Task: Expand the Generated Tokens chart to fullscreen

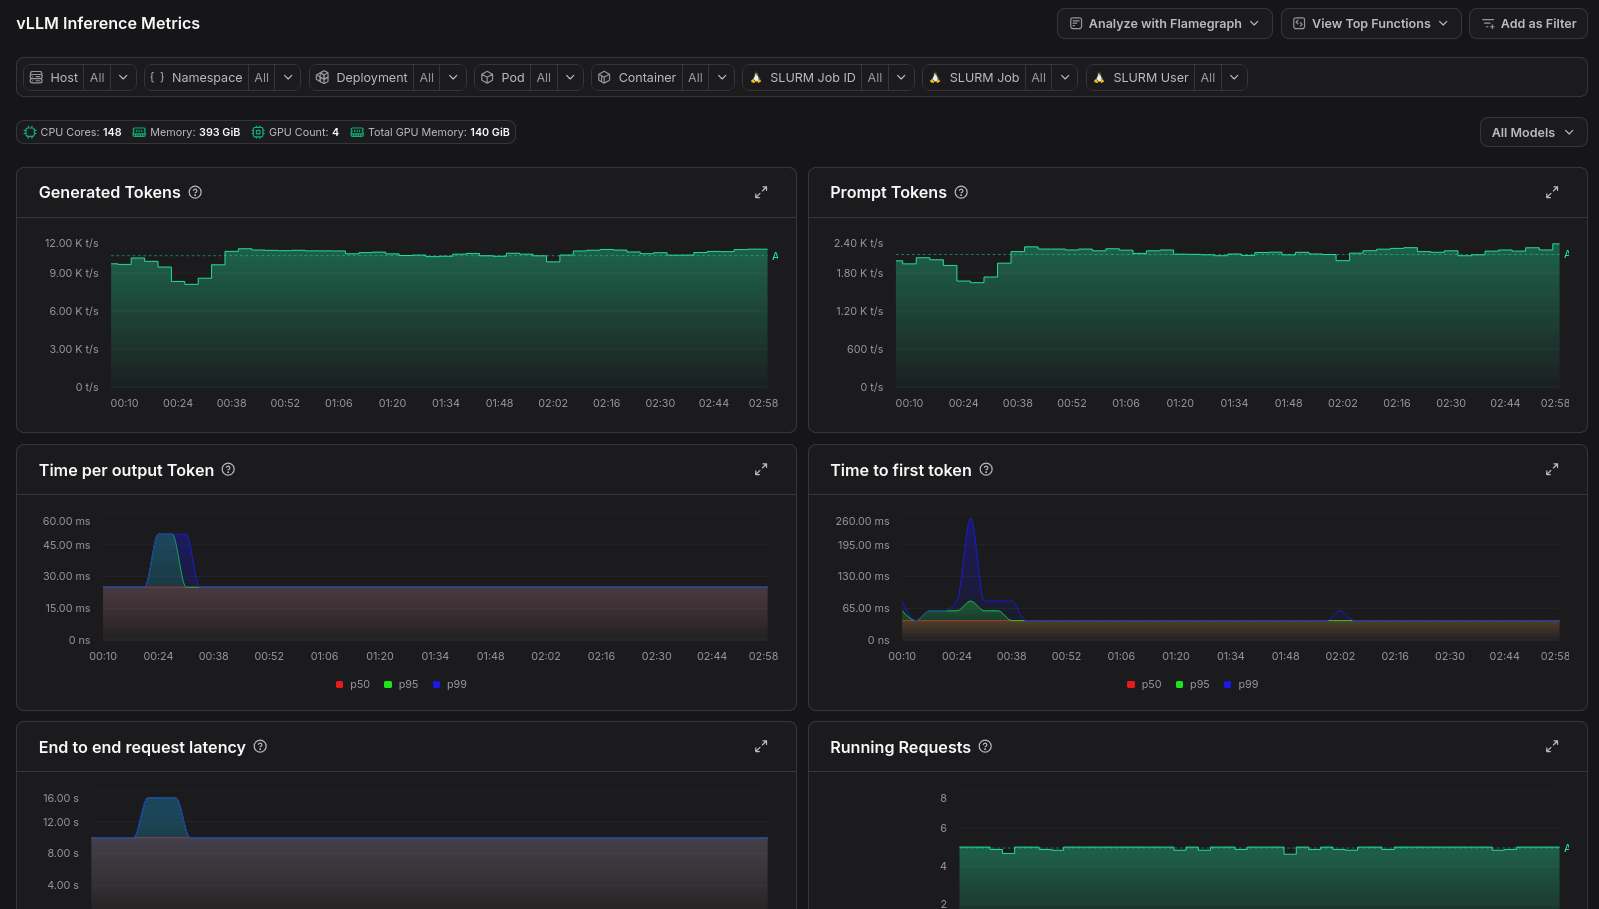Action: (x=761, y=192)
